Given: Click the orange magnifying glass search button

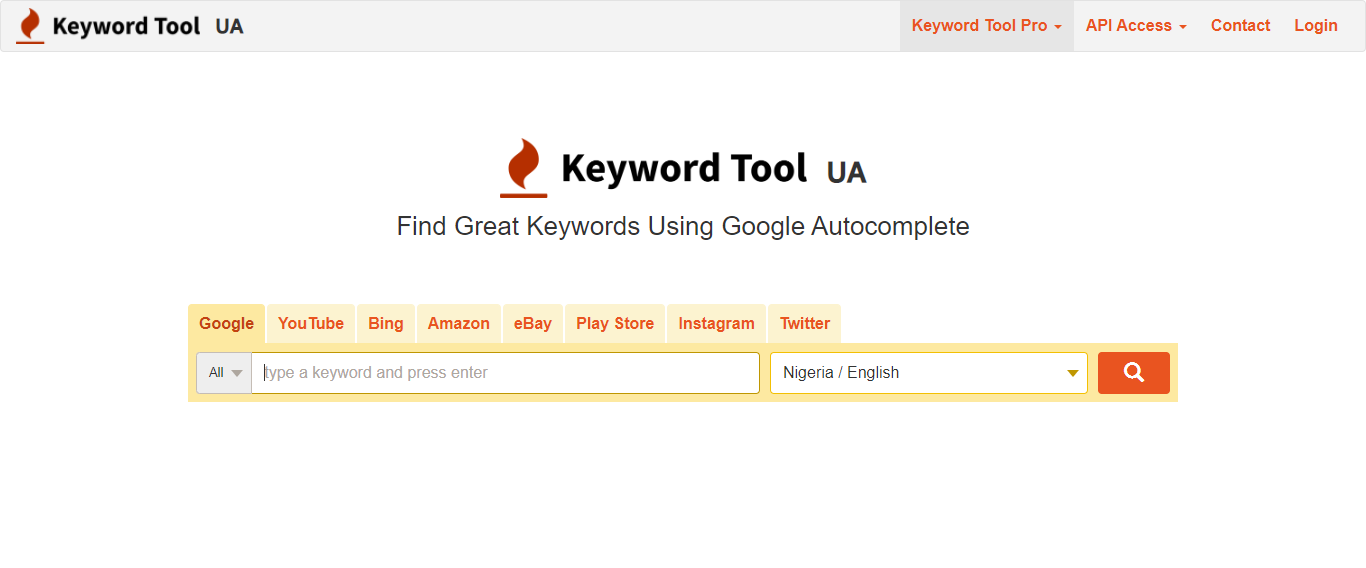Looking at the screenshot, I should [x=1133, y=373].
